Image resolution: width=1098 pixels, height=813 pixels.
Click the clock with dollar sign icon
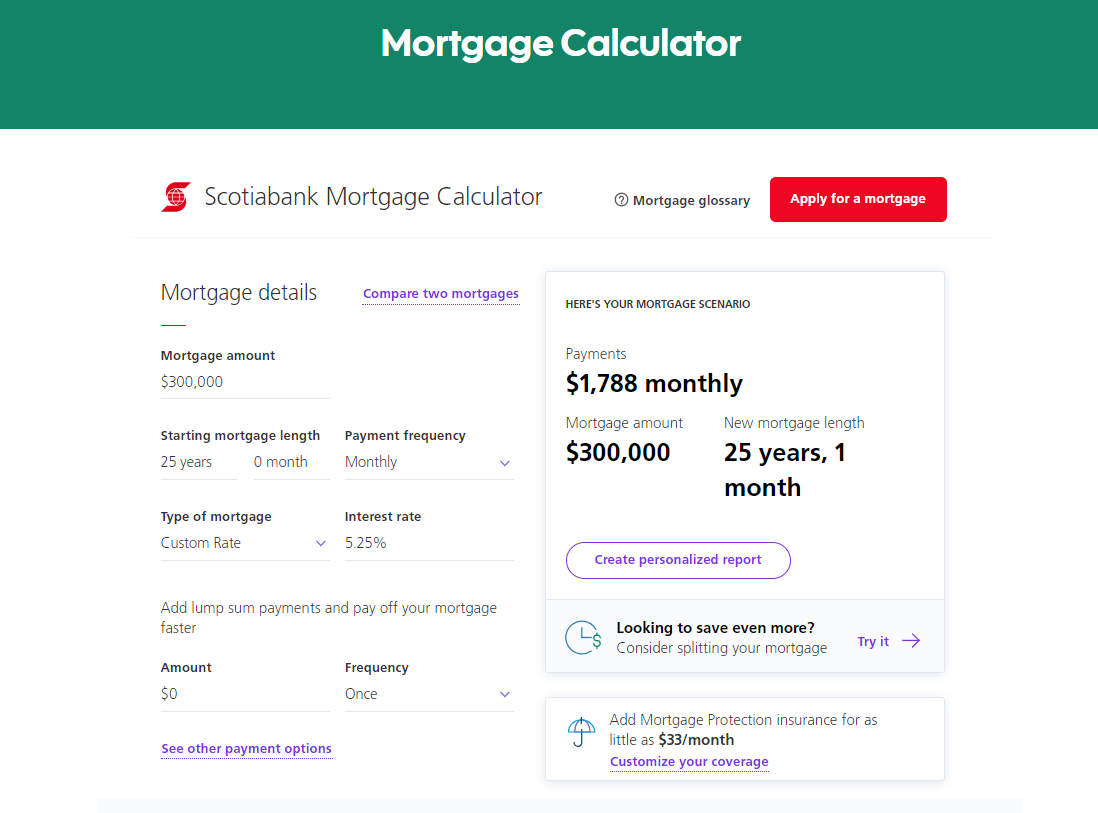tap(583, 637)
